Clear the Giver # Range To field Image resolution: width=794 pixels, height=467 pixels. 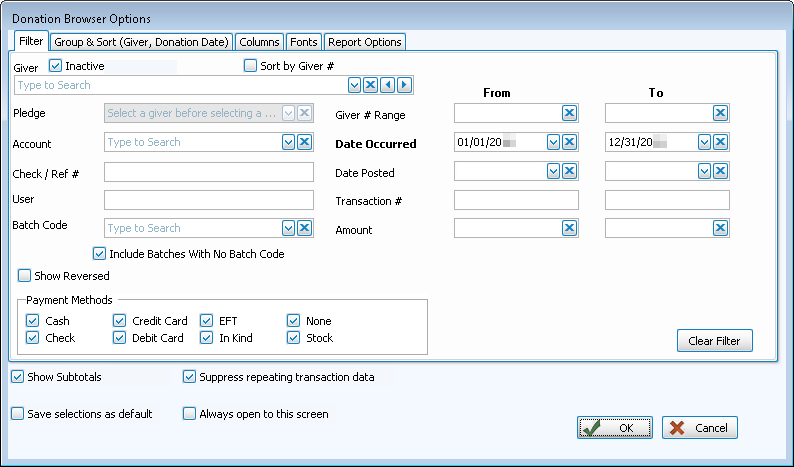point(720,113)
